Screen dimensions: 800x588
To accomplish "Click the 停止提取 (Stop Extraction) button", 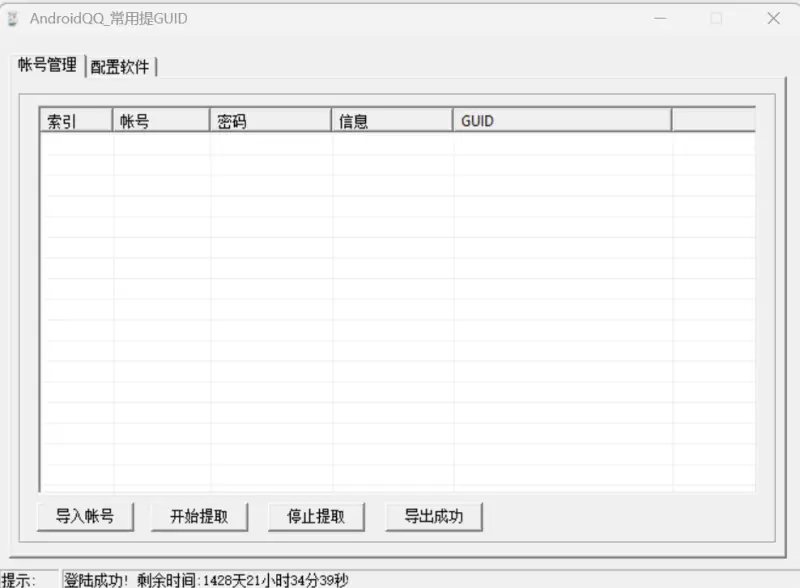I will pos(316,515).
